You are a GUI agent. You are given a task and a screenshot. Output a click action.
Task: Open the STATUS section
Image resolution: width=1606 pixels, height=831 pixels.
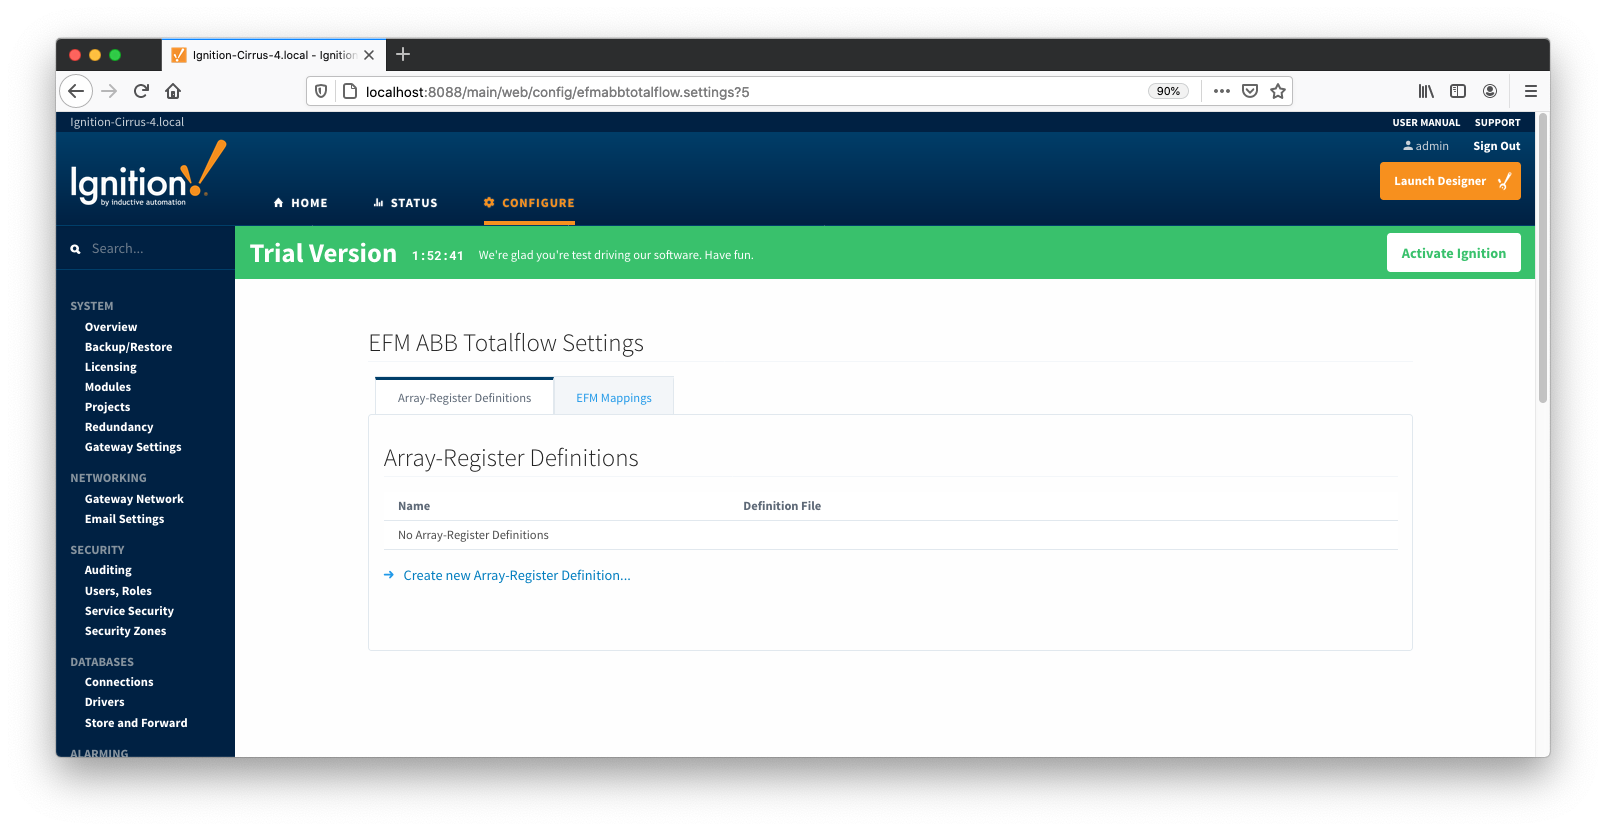click(405, 203)
